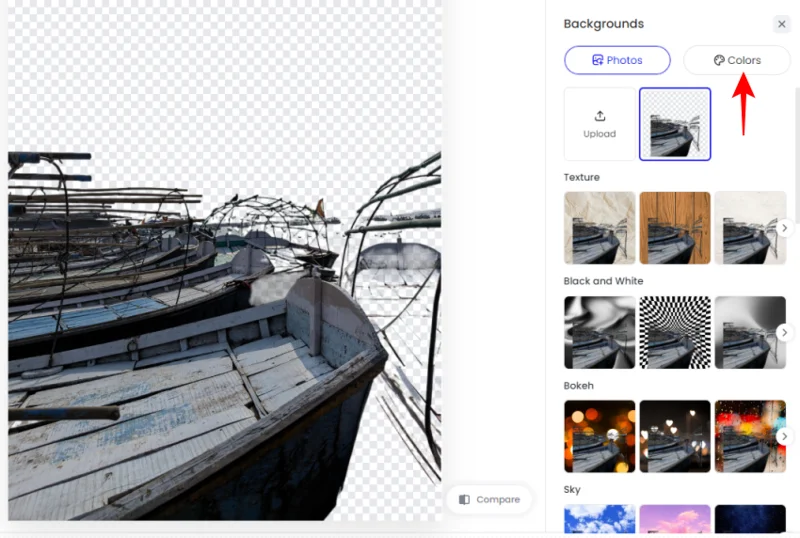Choose the black swirl background

coord(600,332)
